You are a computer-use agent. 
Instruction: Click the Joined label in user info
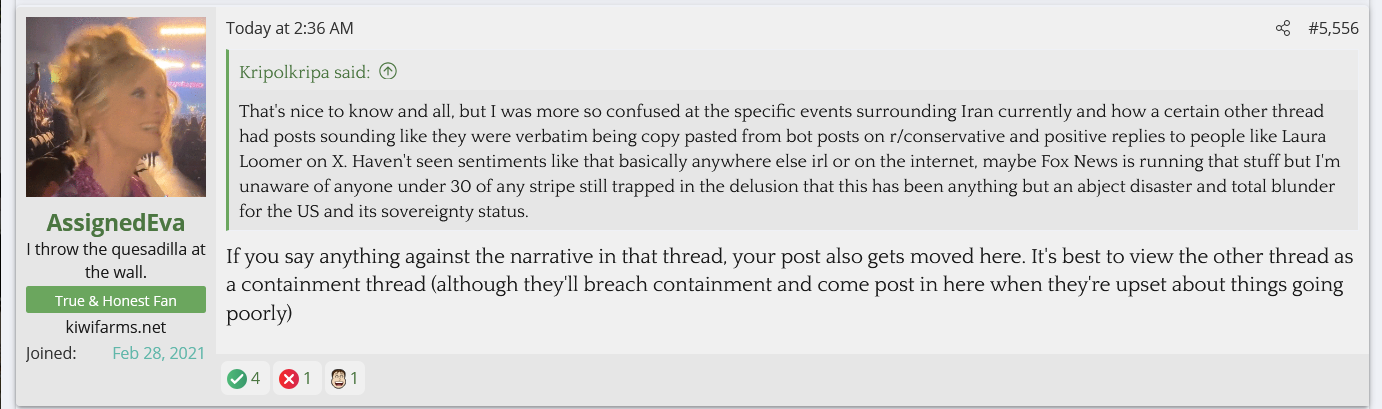[51, 353]
